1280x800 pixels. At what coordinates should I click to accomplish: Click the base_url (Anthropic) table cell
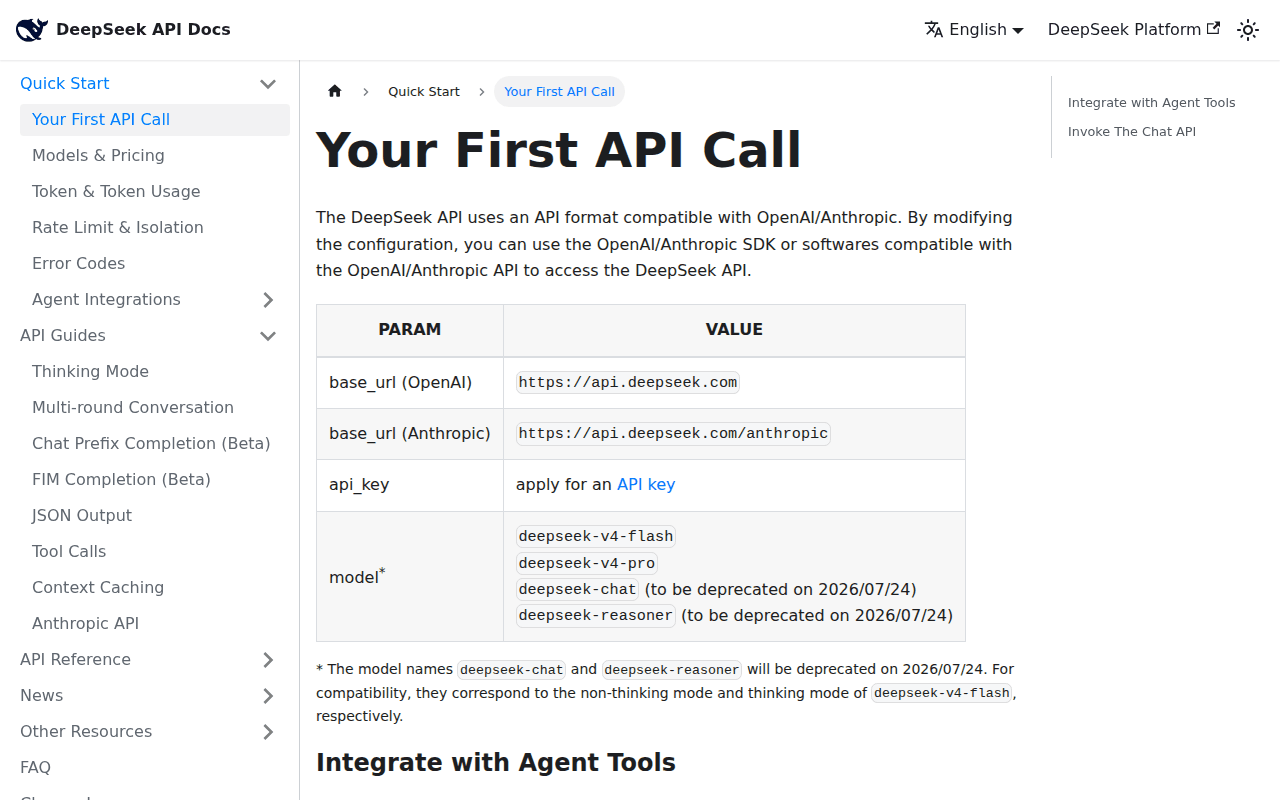410,434
